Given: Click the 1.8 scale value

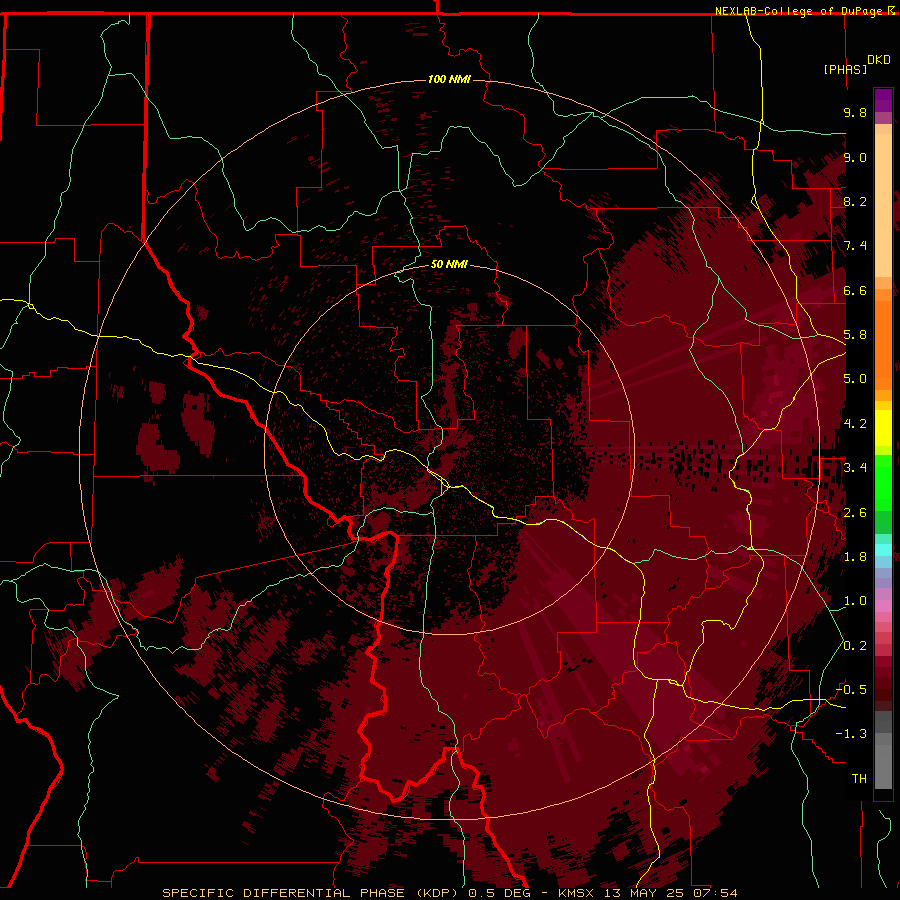Looking at the screenshot, I should point(855,557).
